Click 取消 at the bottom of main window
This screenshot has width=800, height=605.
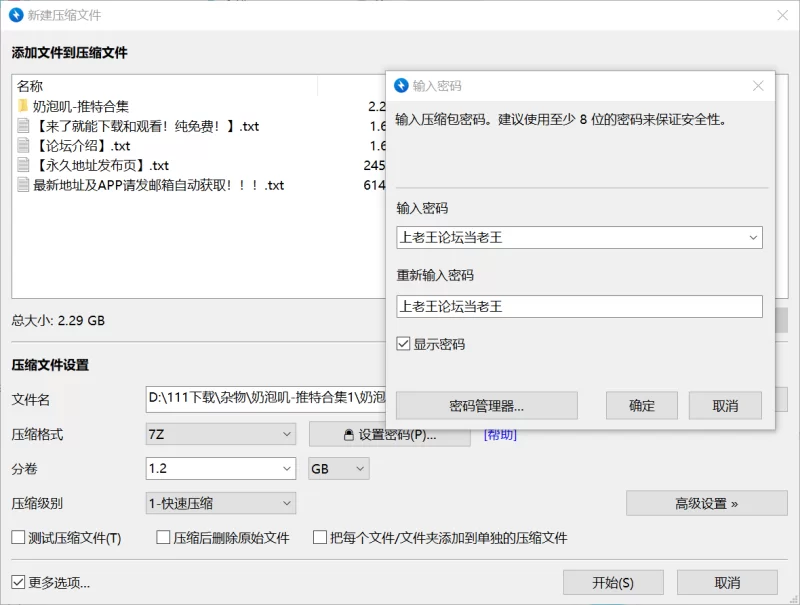(x=727, y=583)
